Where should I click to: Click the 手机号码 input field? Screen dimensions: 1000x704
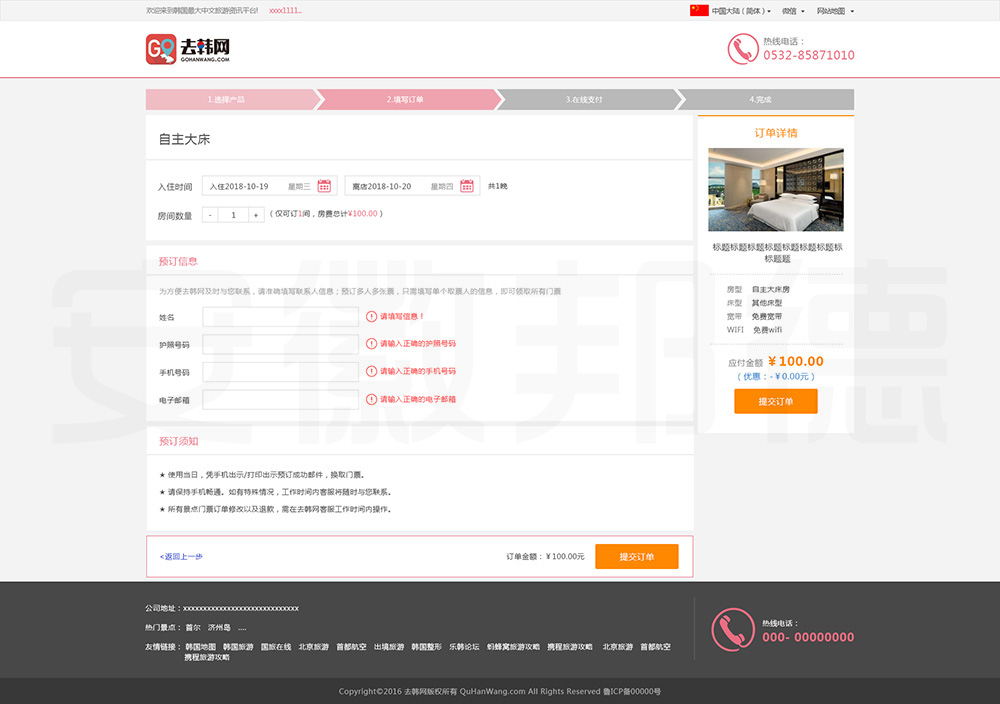(x=280, y=372)
